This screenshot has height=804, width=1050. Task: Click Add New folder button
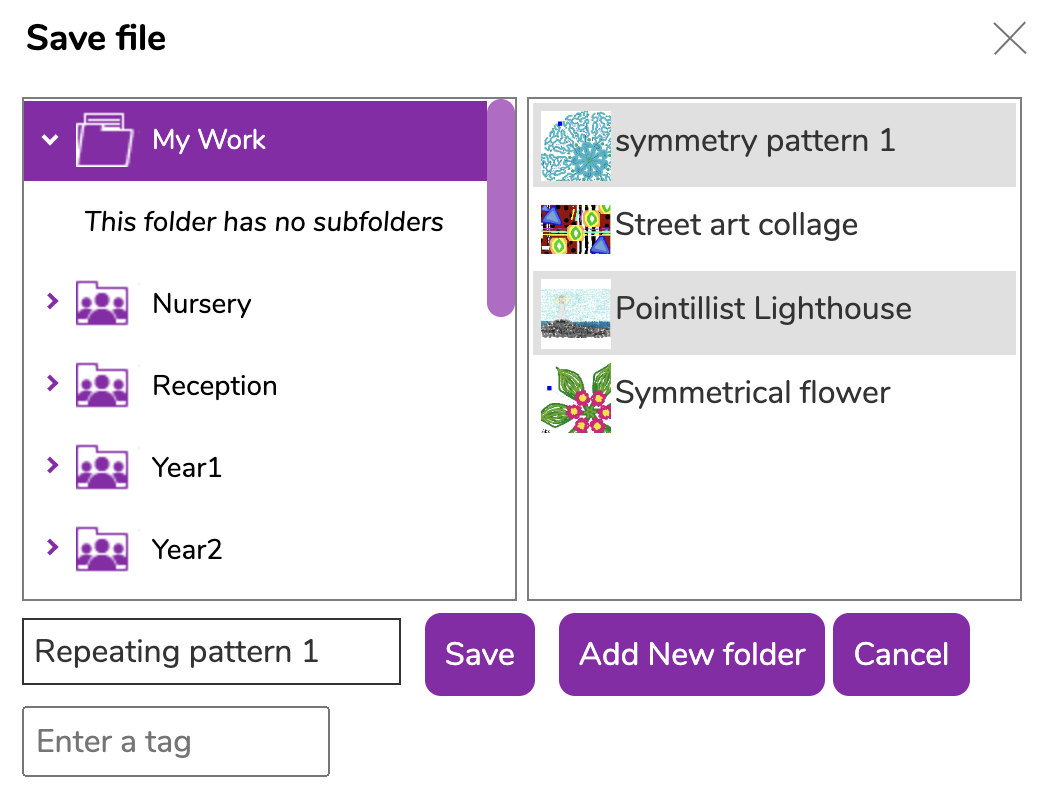pyautogui.click(x=692, y=654)
